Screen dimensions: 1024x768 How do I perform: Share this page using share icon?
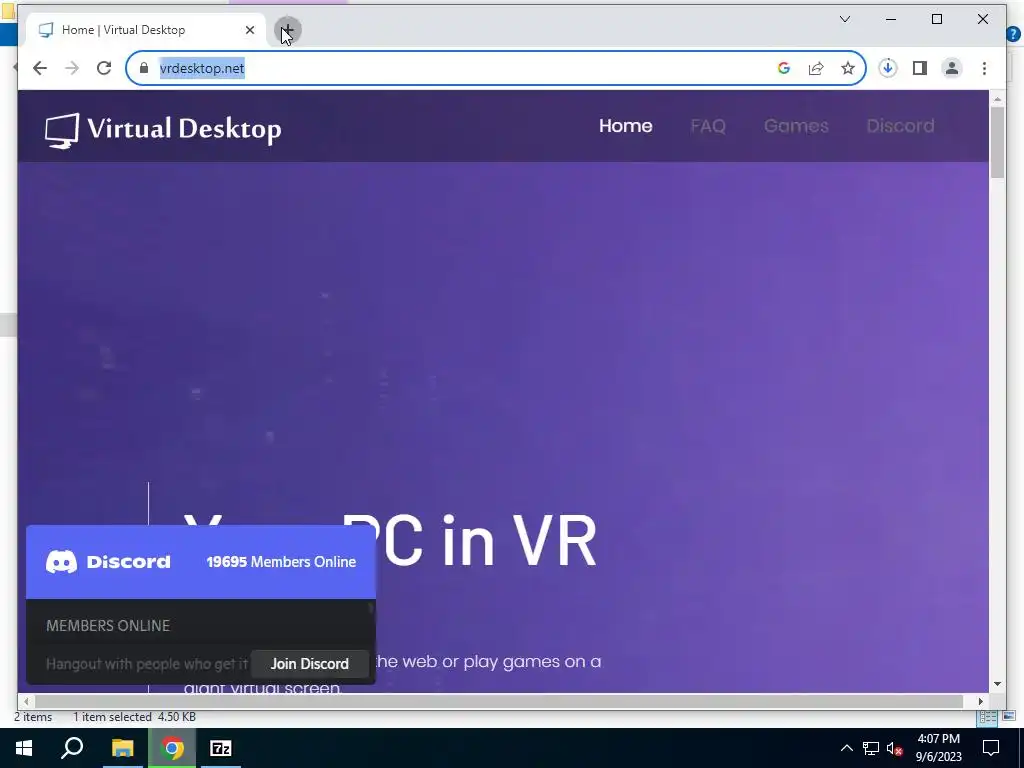point(816,68)
